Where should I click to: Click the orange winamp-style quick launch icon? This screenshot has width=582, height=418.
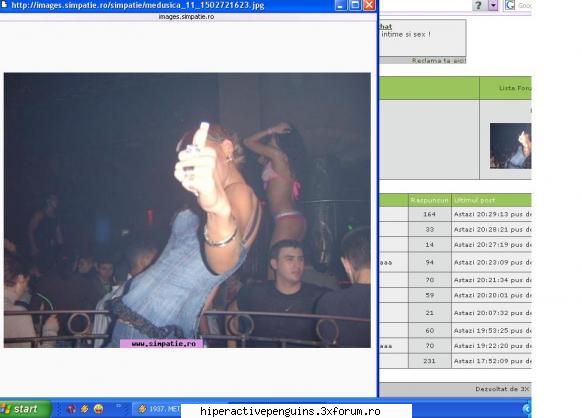click(85, 409)
